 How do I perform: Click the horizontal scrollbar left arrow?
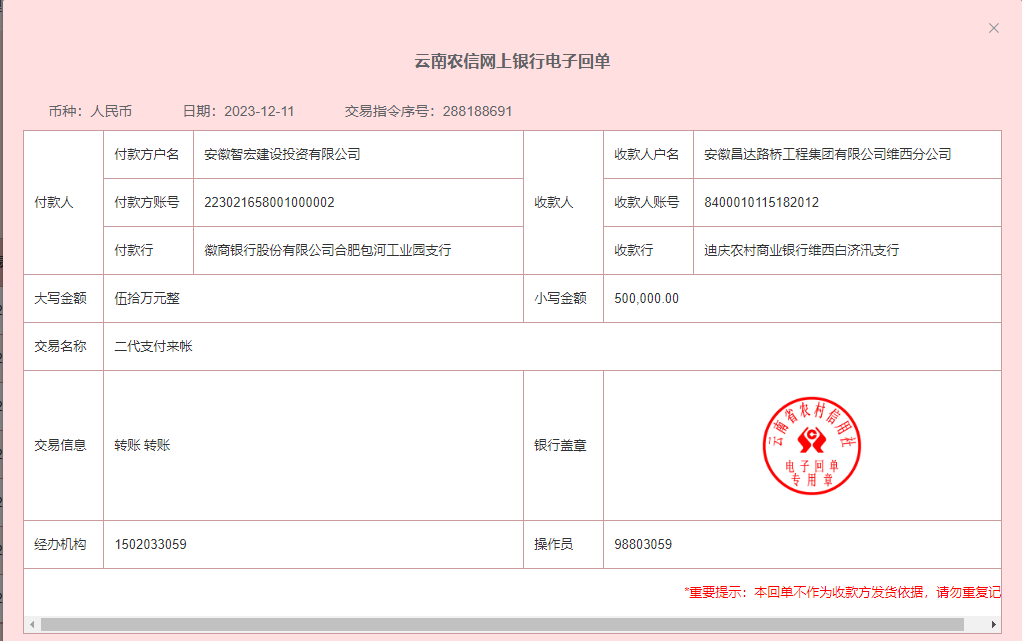pos(33,624)
